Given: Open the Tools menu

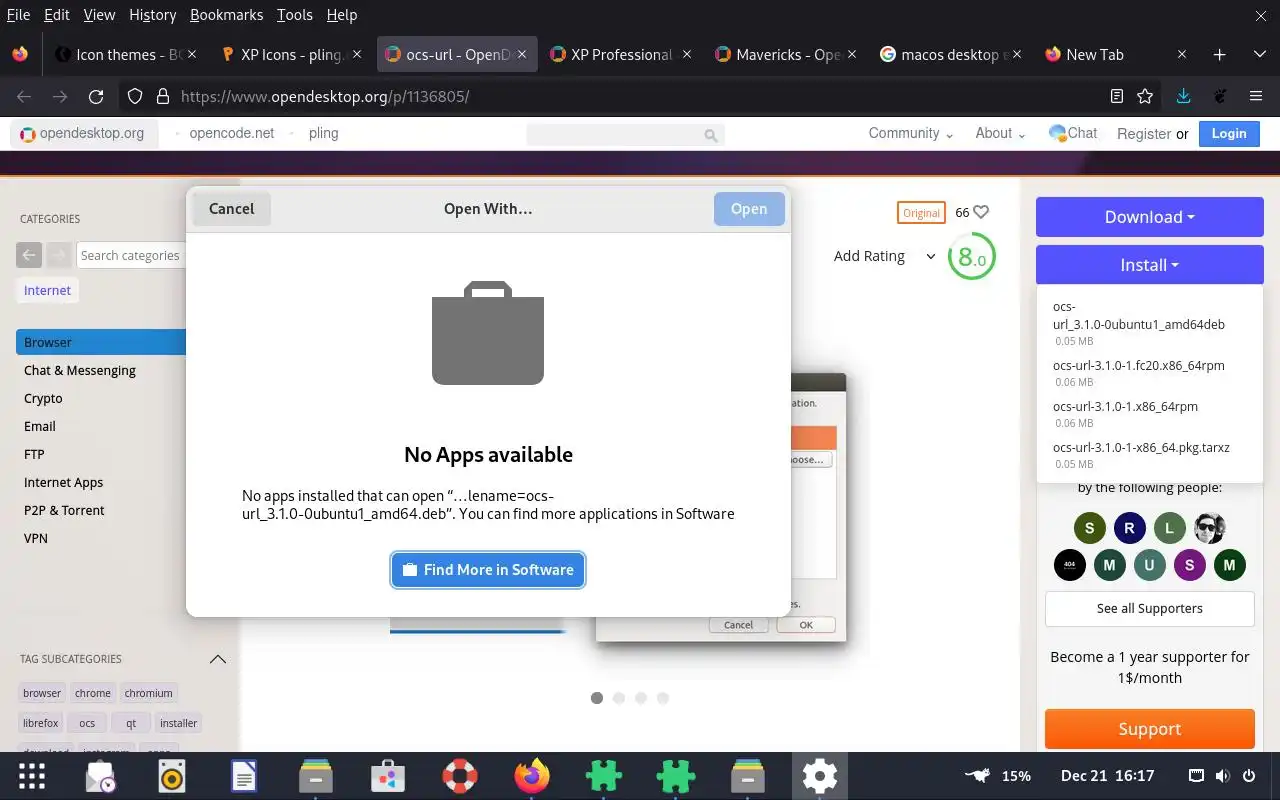Looking at the screenshot, I should pyautogui.click(x=295, y=15).
